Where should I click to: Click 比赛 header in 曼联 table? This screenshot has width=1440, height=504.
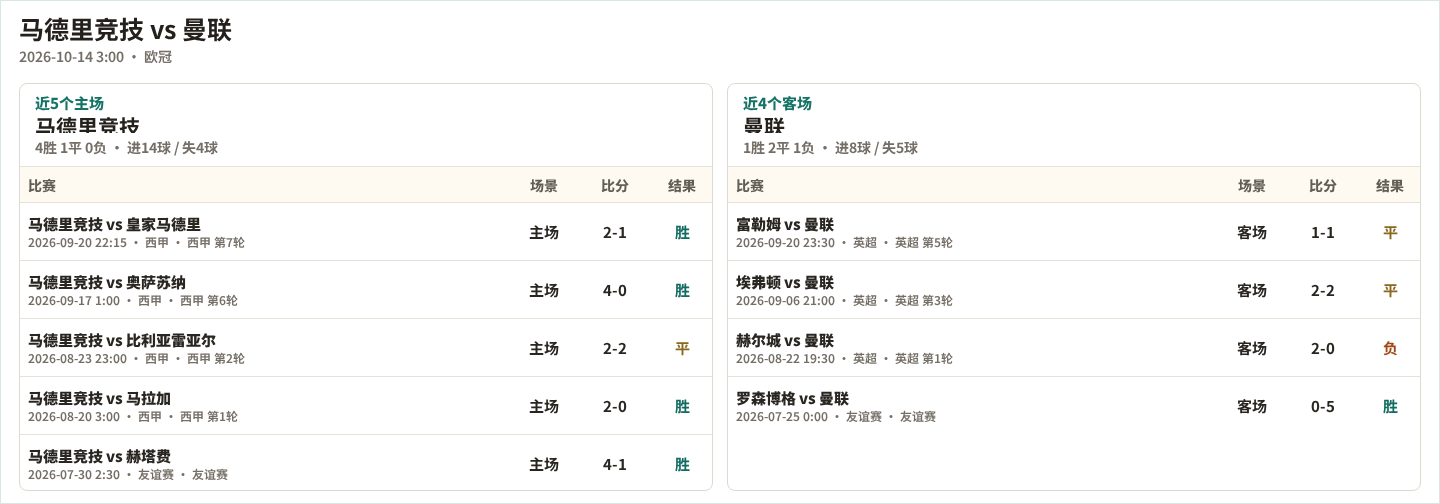point(750,185)
